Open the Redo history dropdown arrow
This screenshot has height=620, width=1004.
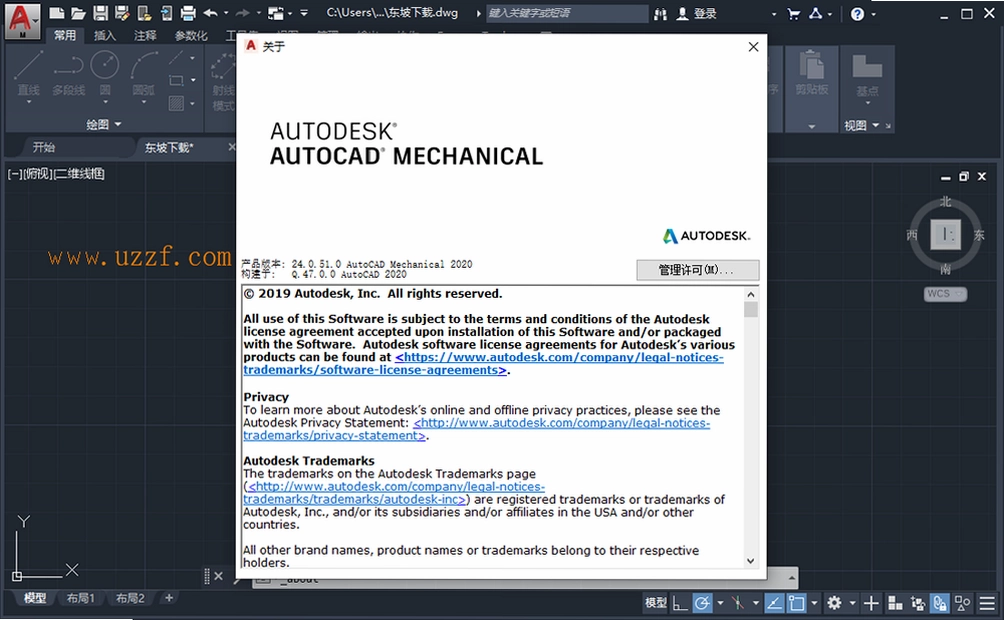[258, 13]
